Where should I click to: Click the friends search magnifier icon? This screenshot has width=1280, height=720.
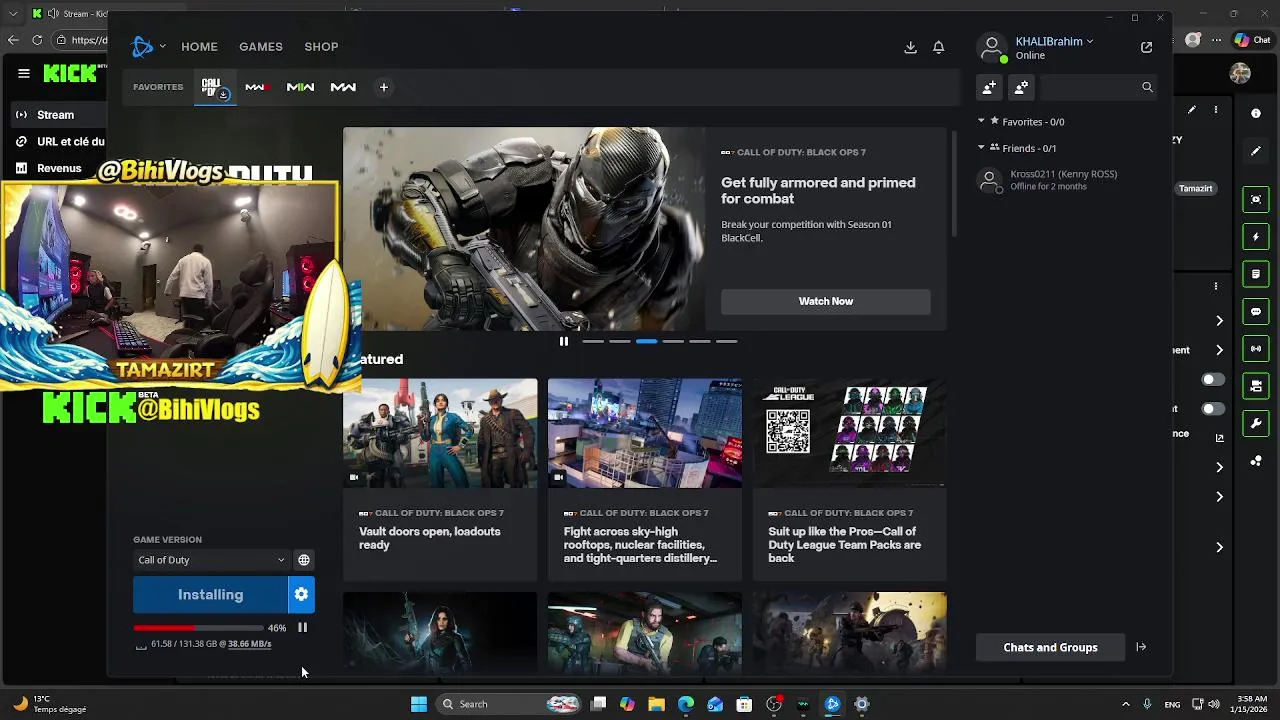[1147, 87]
